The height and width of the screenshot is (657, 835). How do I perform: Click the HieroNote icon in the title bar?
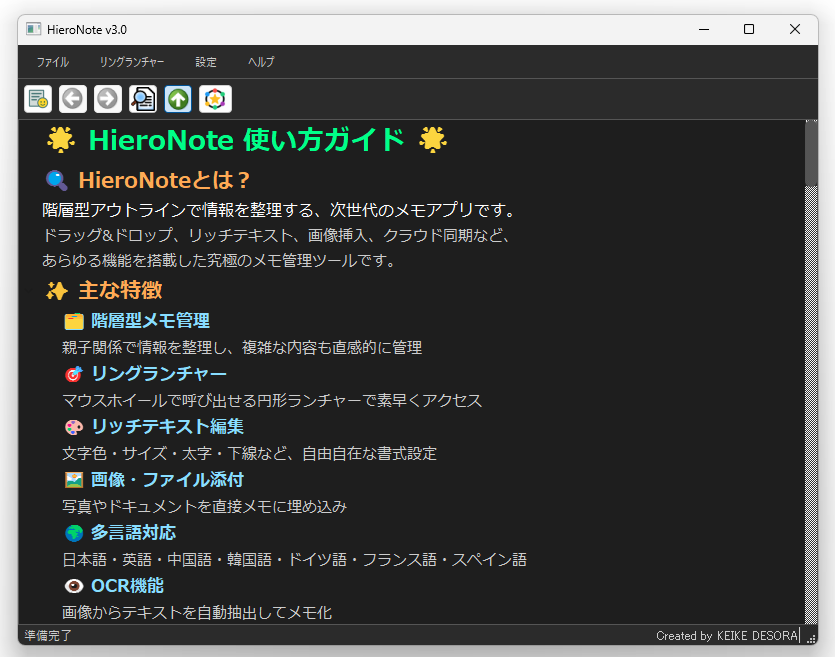(32, 30)
